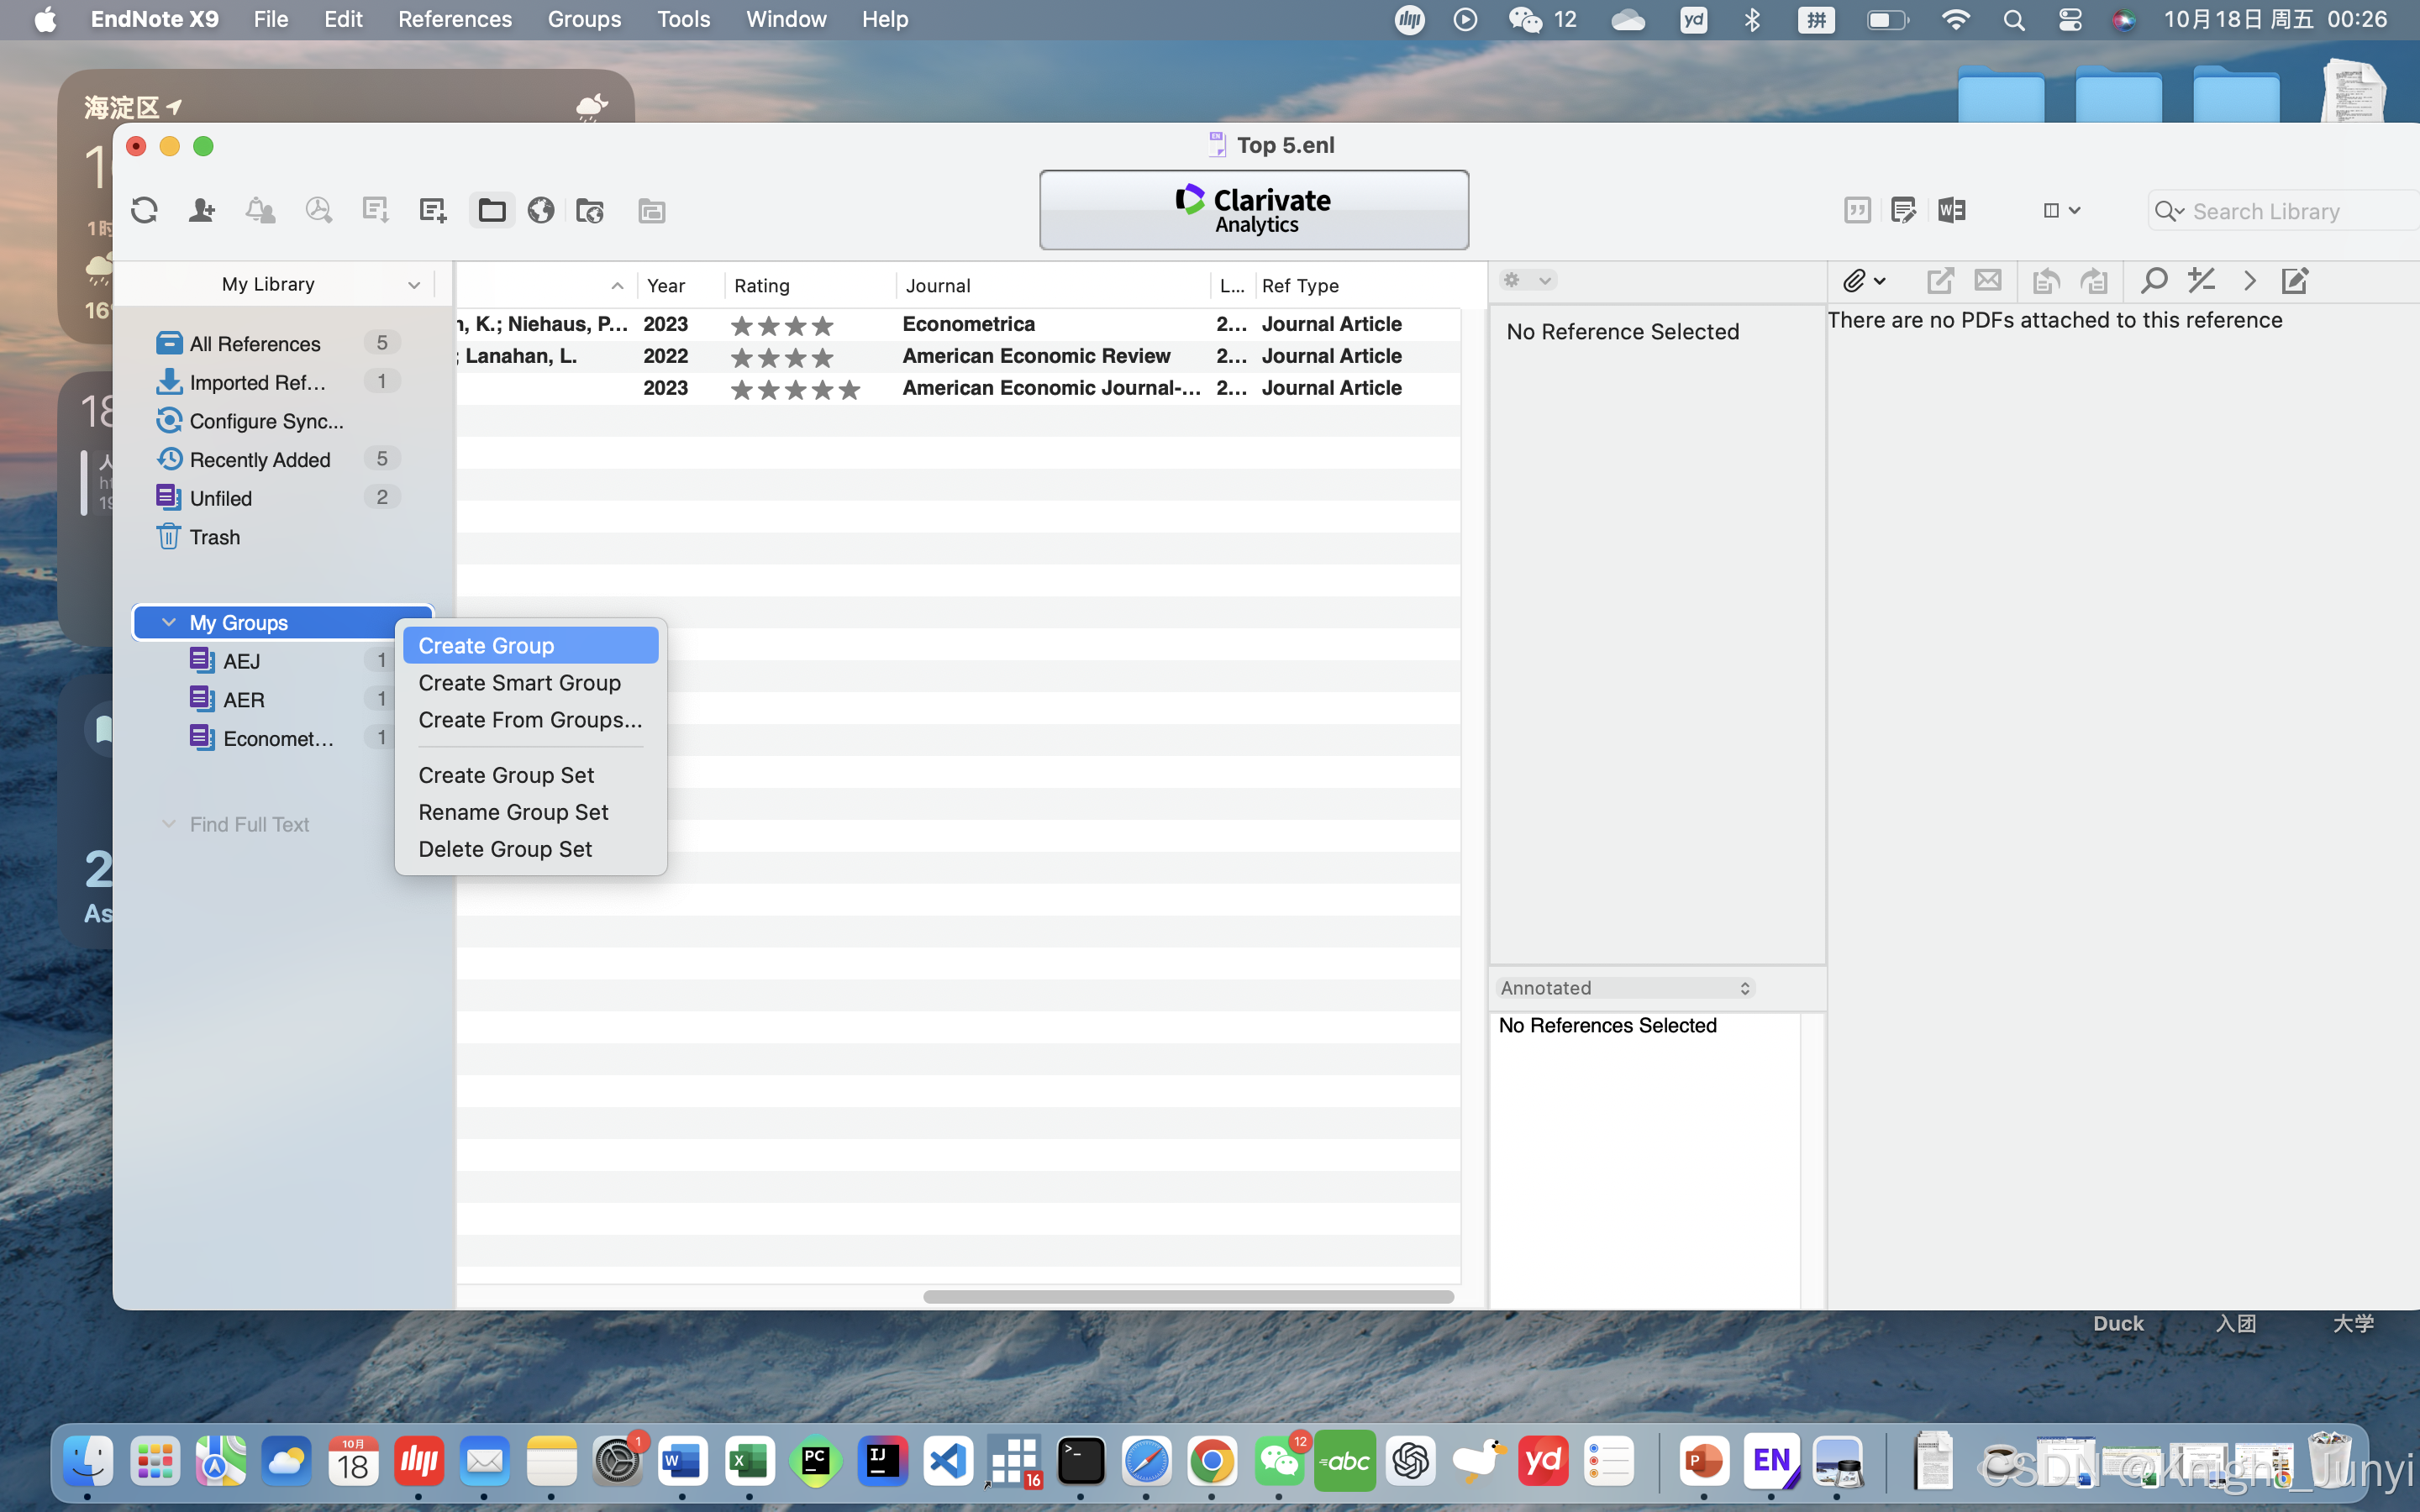Open the paperclip attachment dropdown
This screenshot has height=1512, width=2420.
(1864, 281)
